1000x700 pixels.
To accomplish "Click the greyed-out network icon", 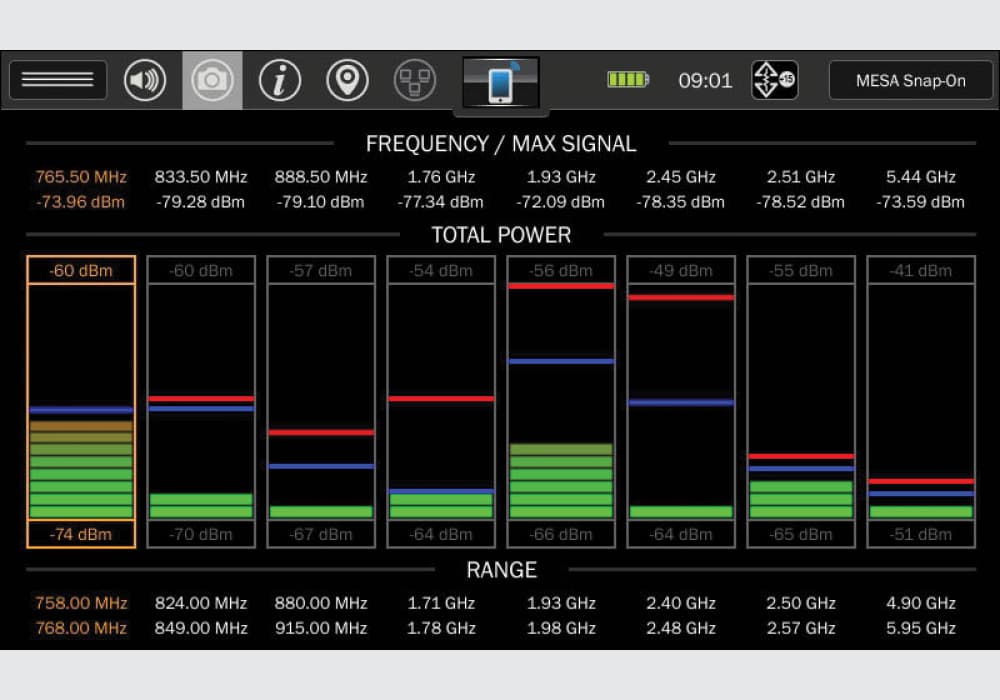I will [414, 80].
